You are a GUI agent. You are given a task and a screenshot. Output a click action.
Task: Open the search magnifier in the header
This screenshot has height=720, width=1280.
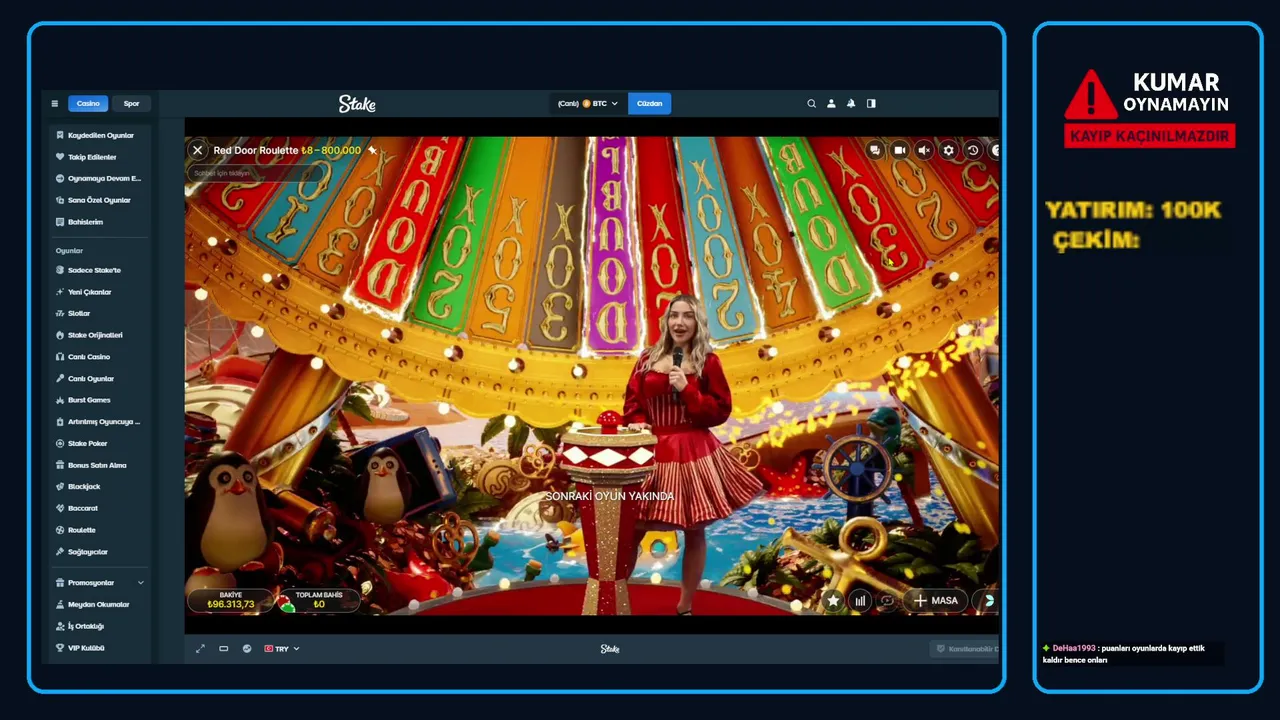tap(811, 103)
